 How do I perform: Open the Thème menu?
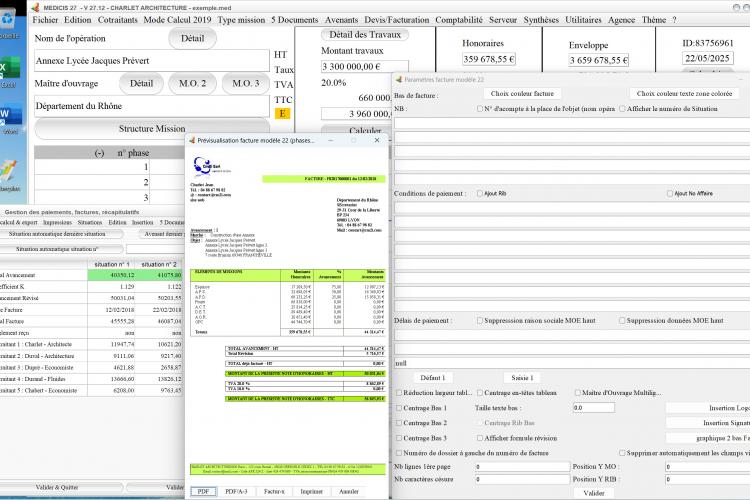653,20
